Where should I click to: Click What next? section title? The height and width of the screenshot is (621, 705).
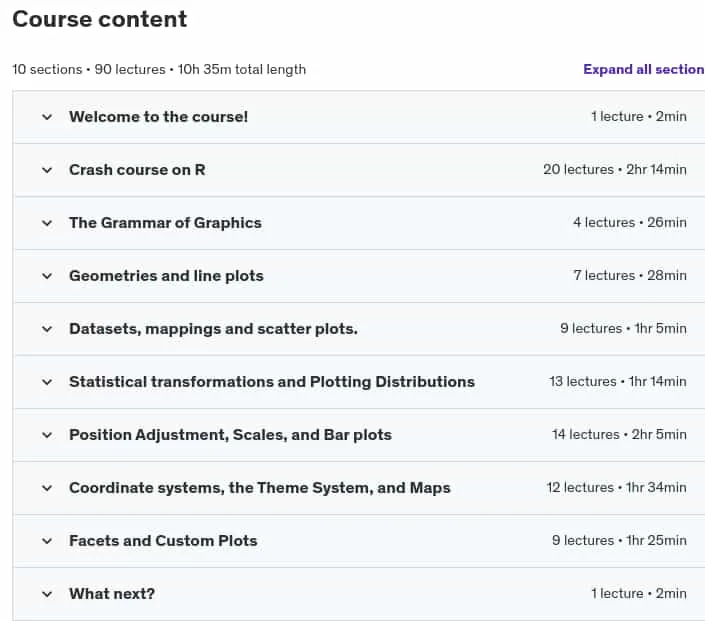(112, 594)
